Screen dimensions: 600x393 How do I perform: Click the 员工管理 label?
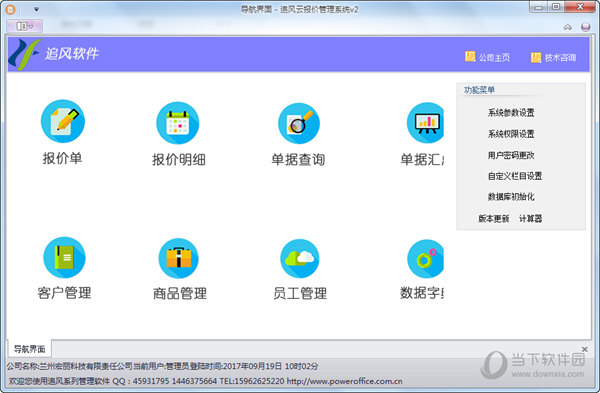(300, 294)
